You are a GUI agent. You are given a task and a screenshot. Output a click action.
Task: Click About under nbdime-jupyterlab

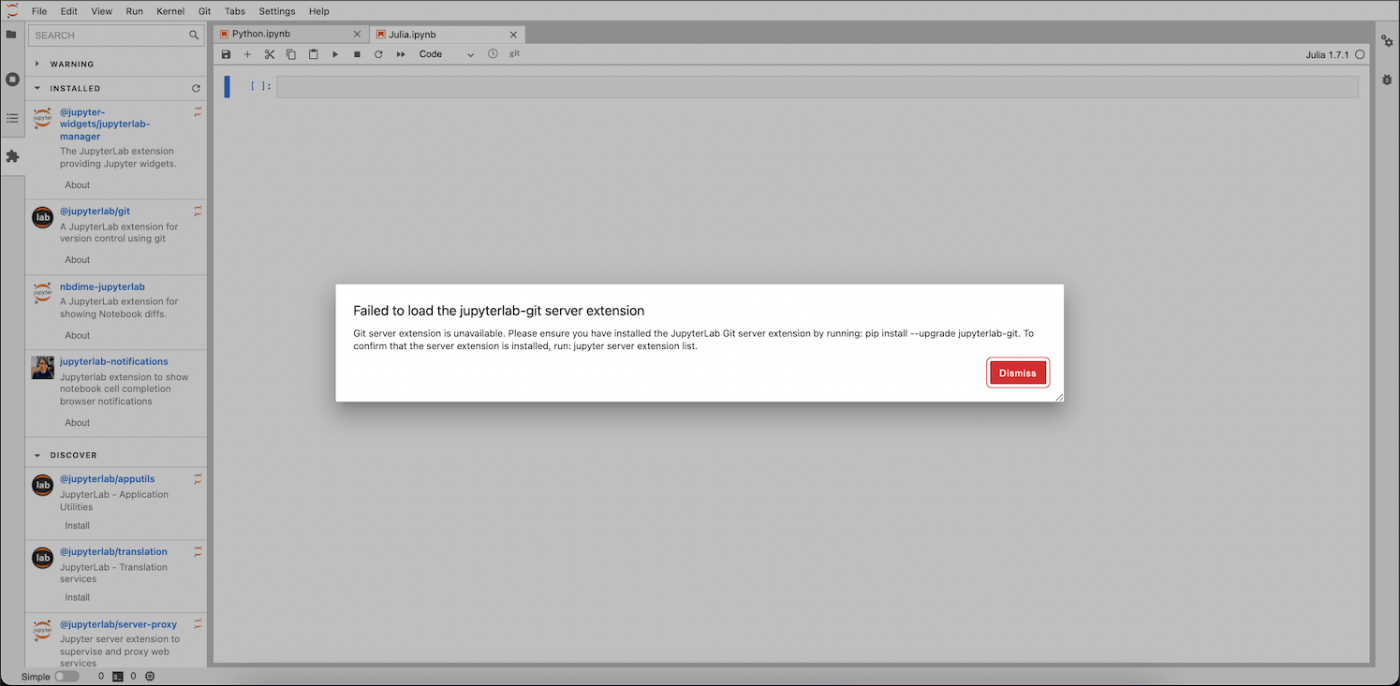[x=77, y=336]
